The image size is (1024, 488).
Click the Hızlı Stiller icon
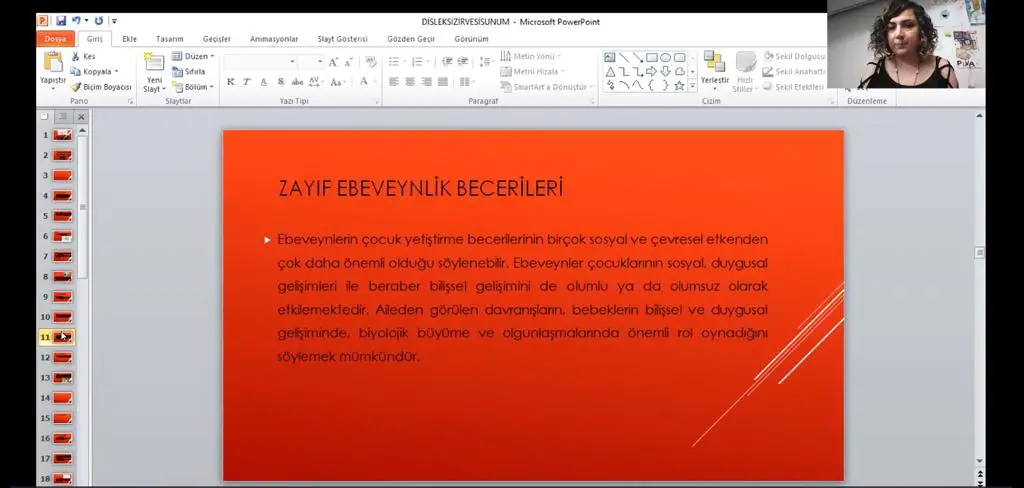click(x=744, y=71)
